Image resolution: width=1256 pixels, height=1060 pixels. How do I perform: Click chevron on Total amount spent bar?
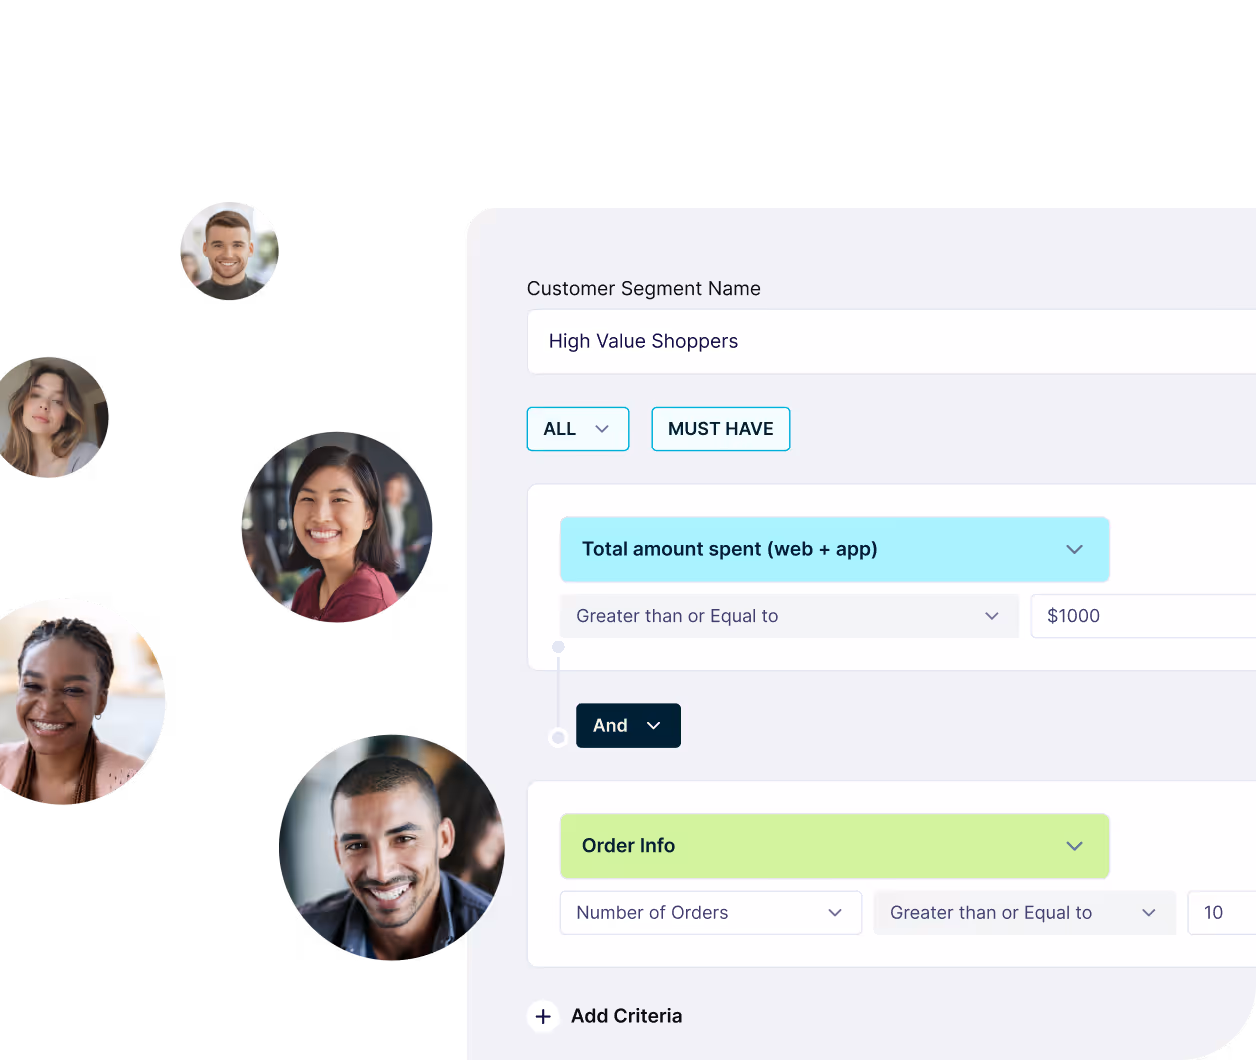click(1074, 549)
